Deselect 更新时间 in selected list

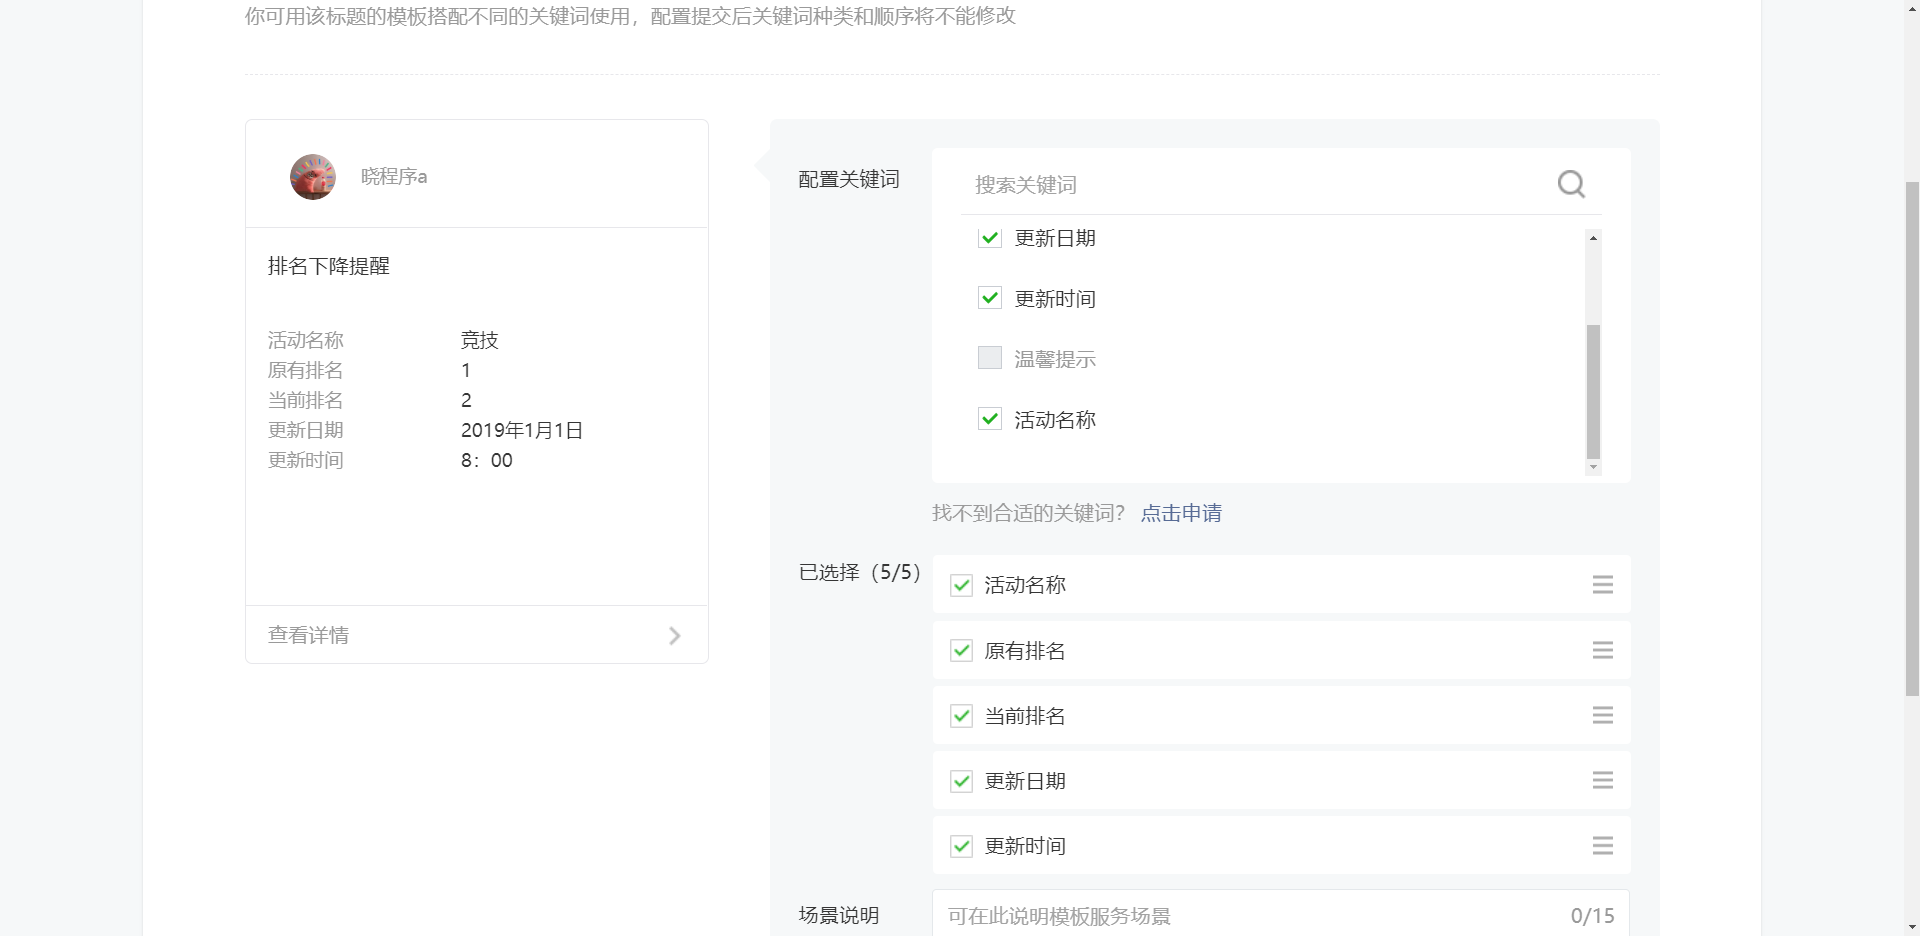961,846
